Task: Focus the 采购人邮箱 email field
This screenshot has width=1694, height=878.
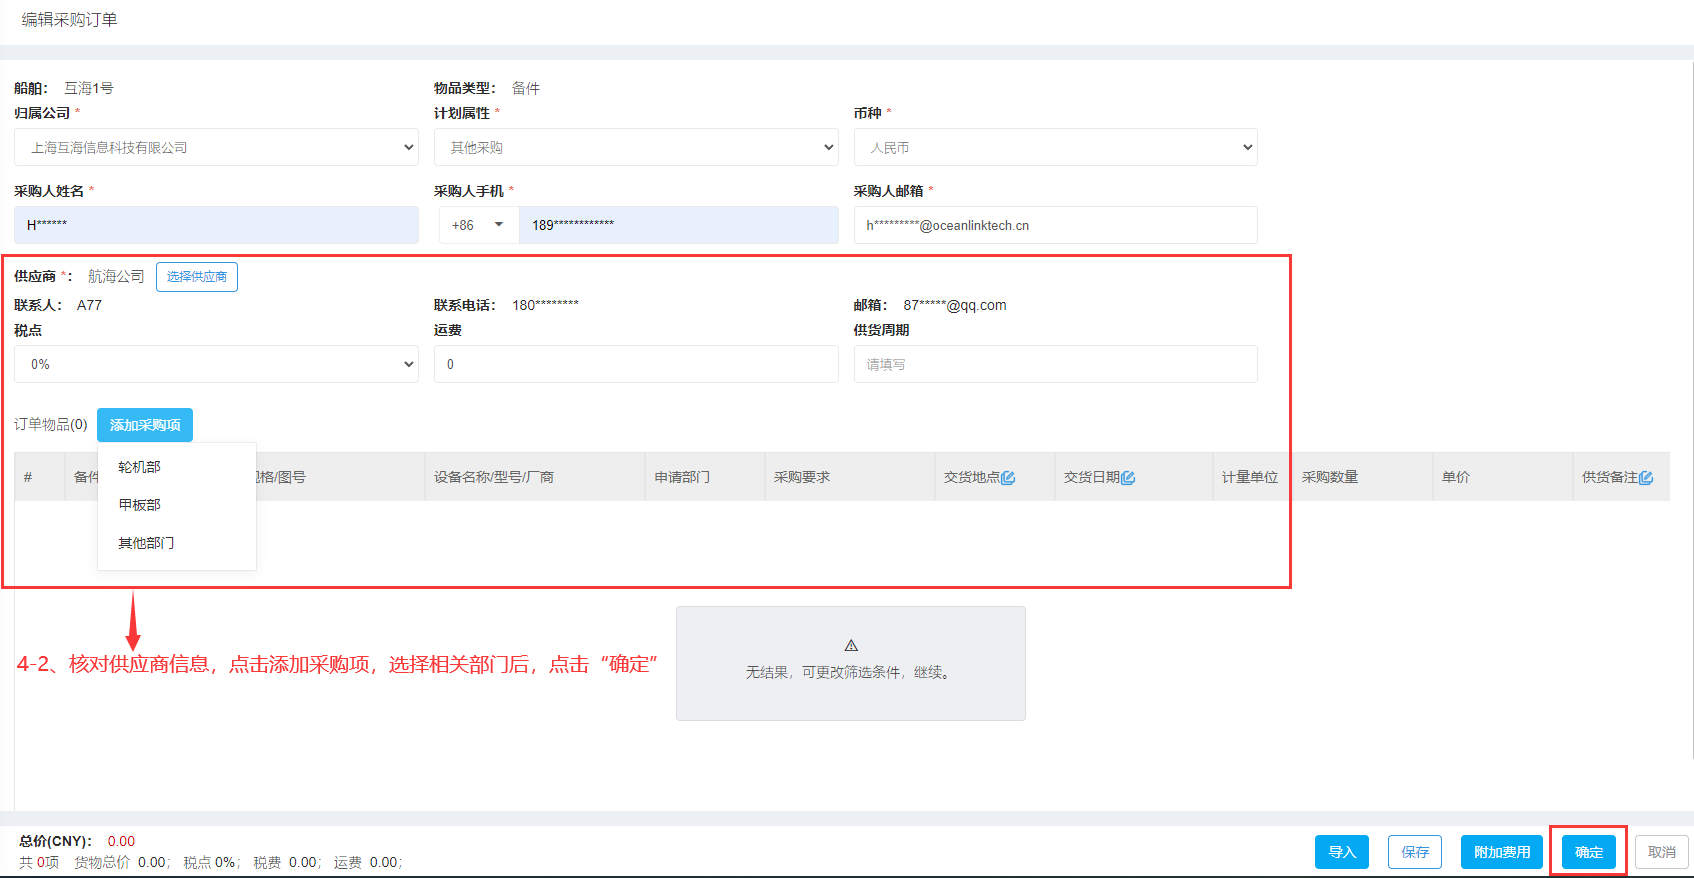Action: (x=1056, y=225)
